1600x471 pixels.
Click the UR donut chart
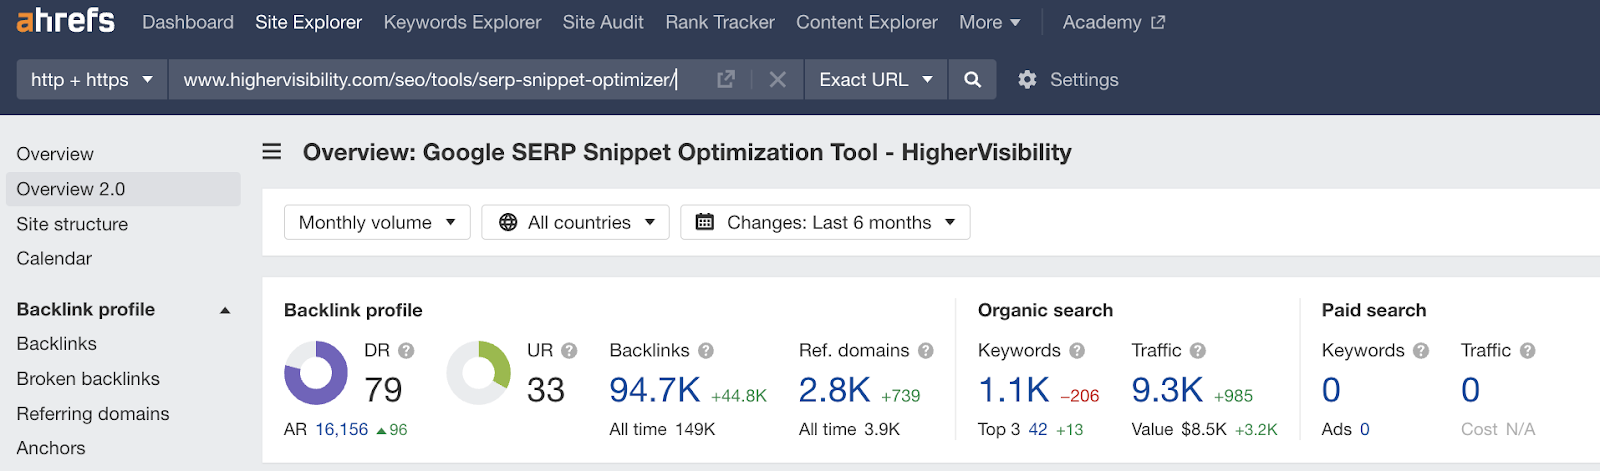(x=478, y=373)
